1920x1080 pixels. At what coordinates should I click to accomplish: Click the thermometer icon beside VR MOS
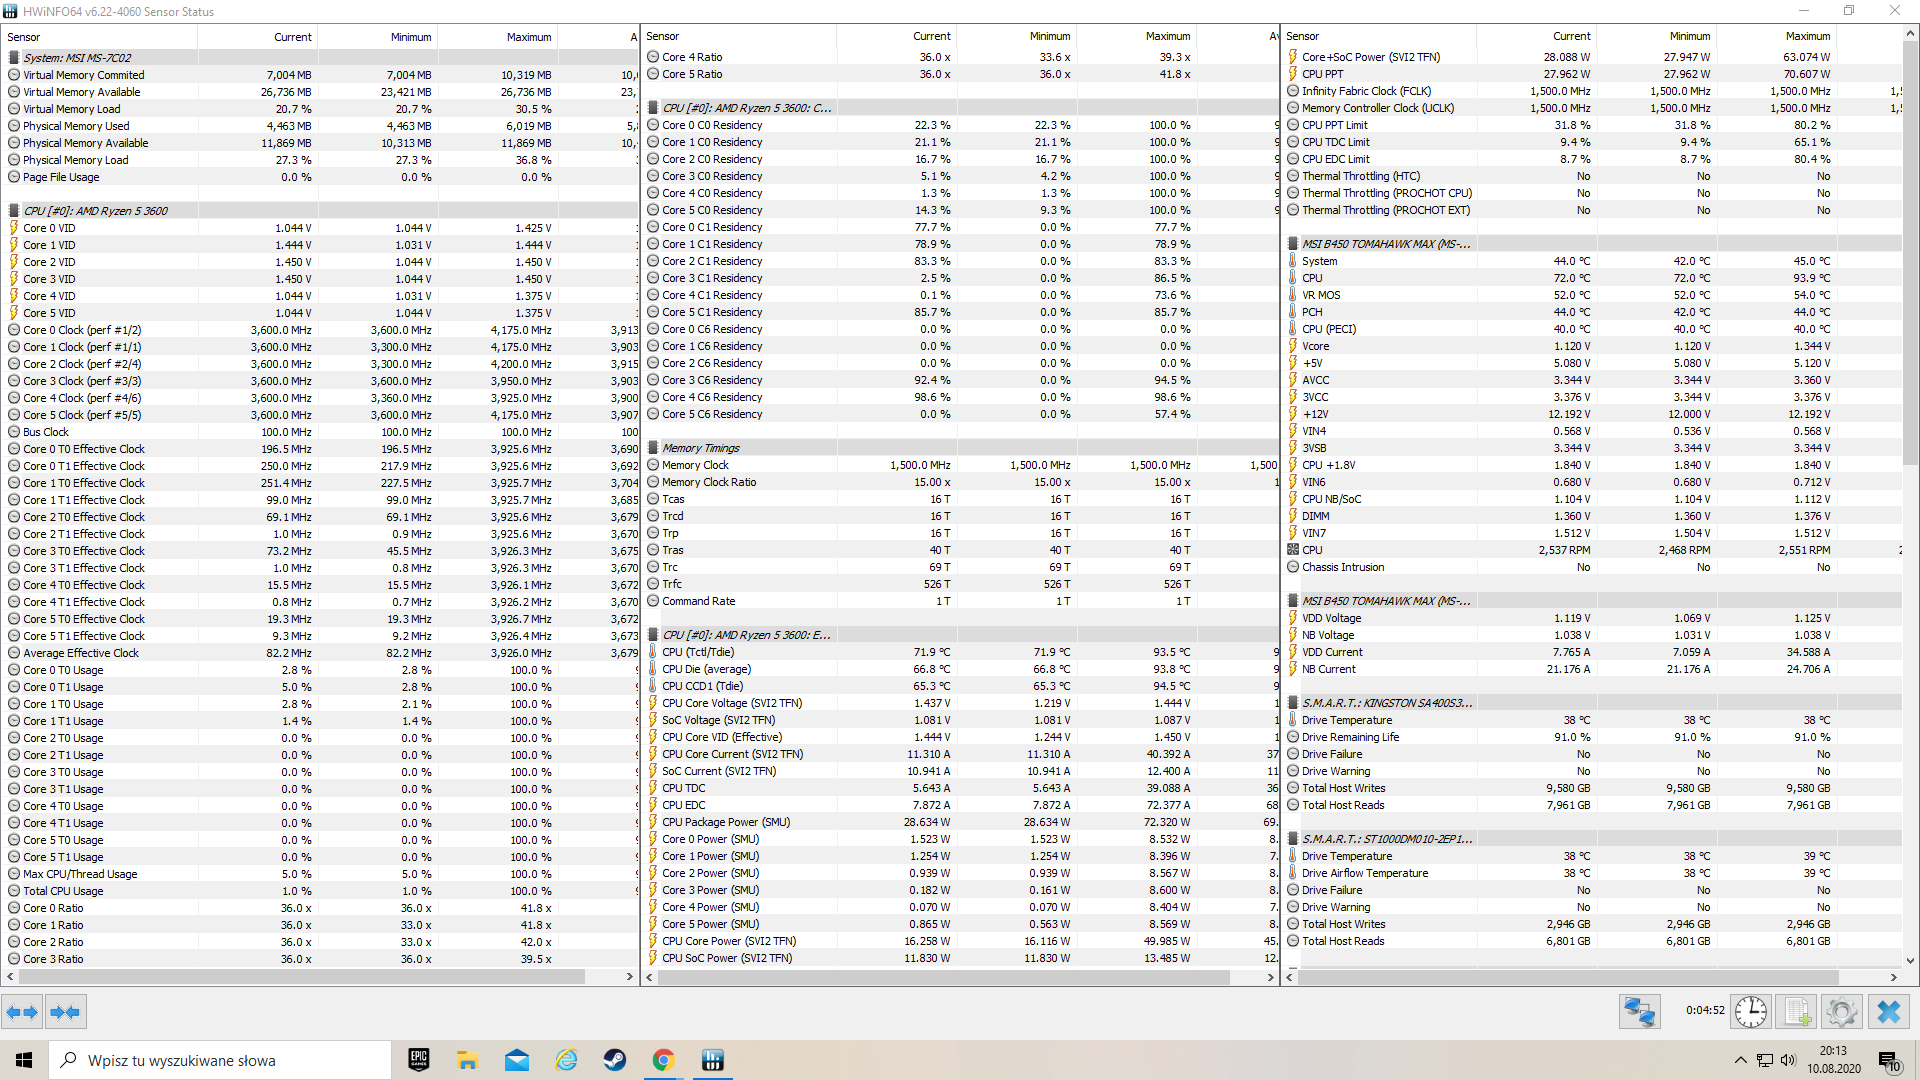1293,295
